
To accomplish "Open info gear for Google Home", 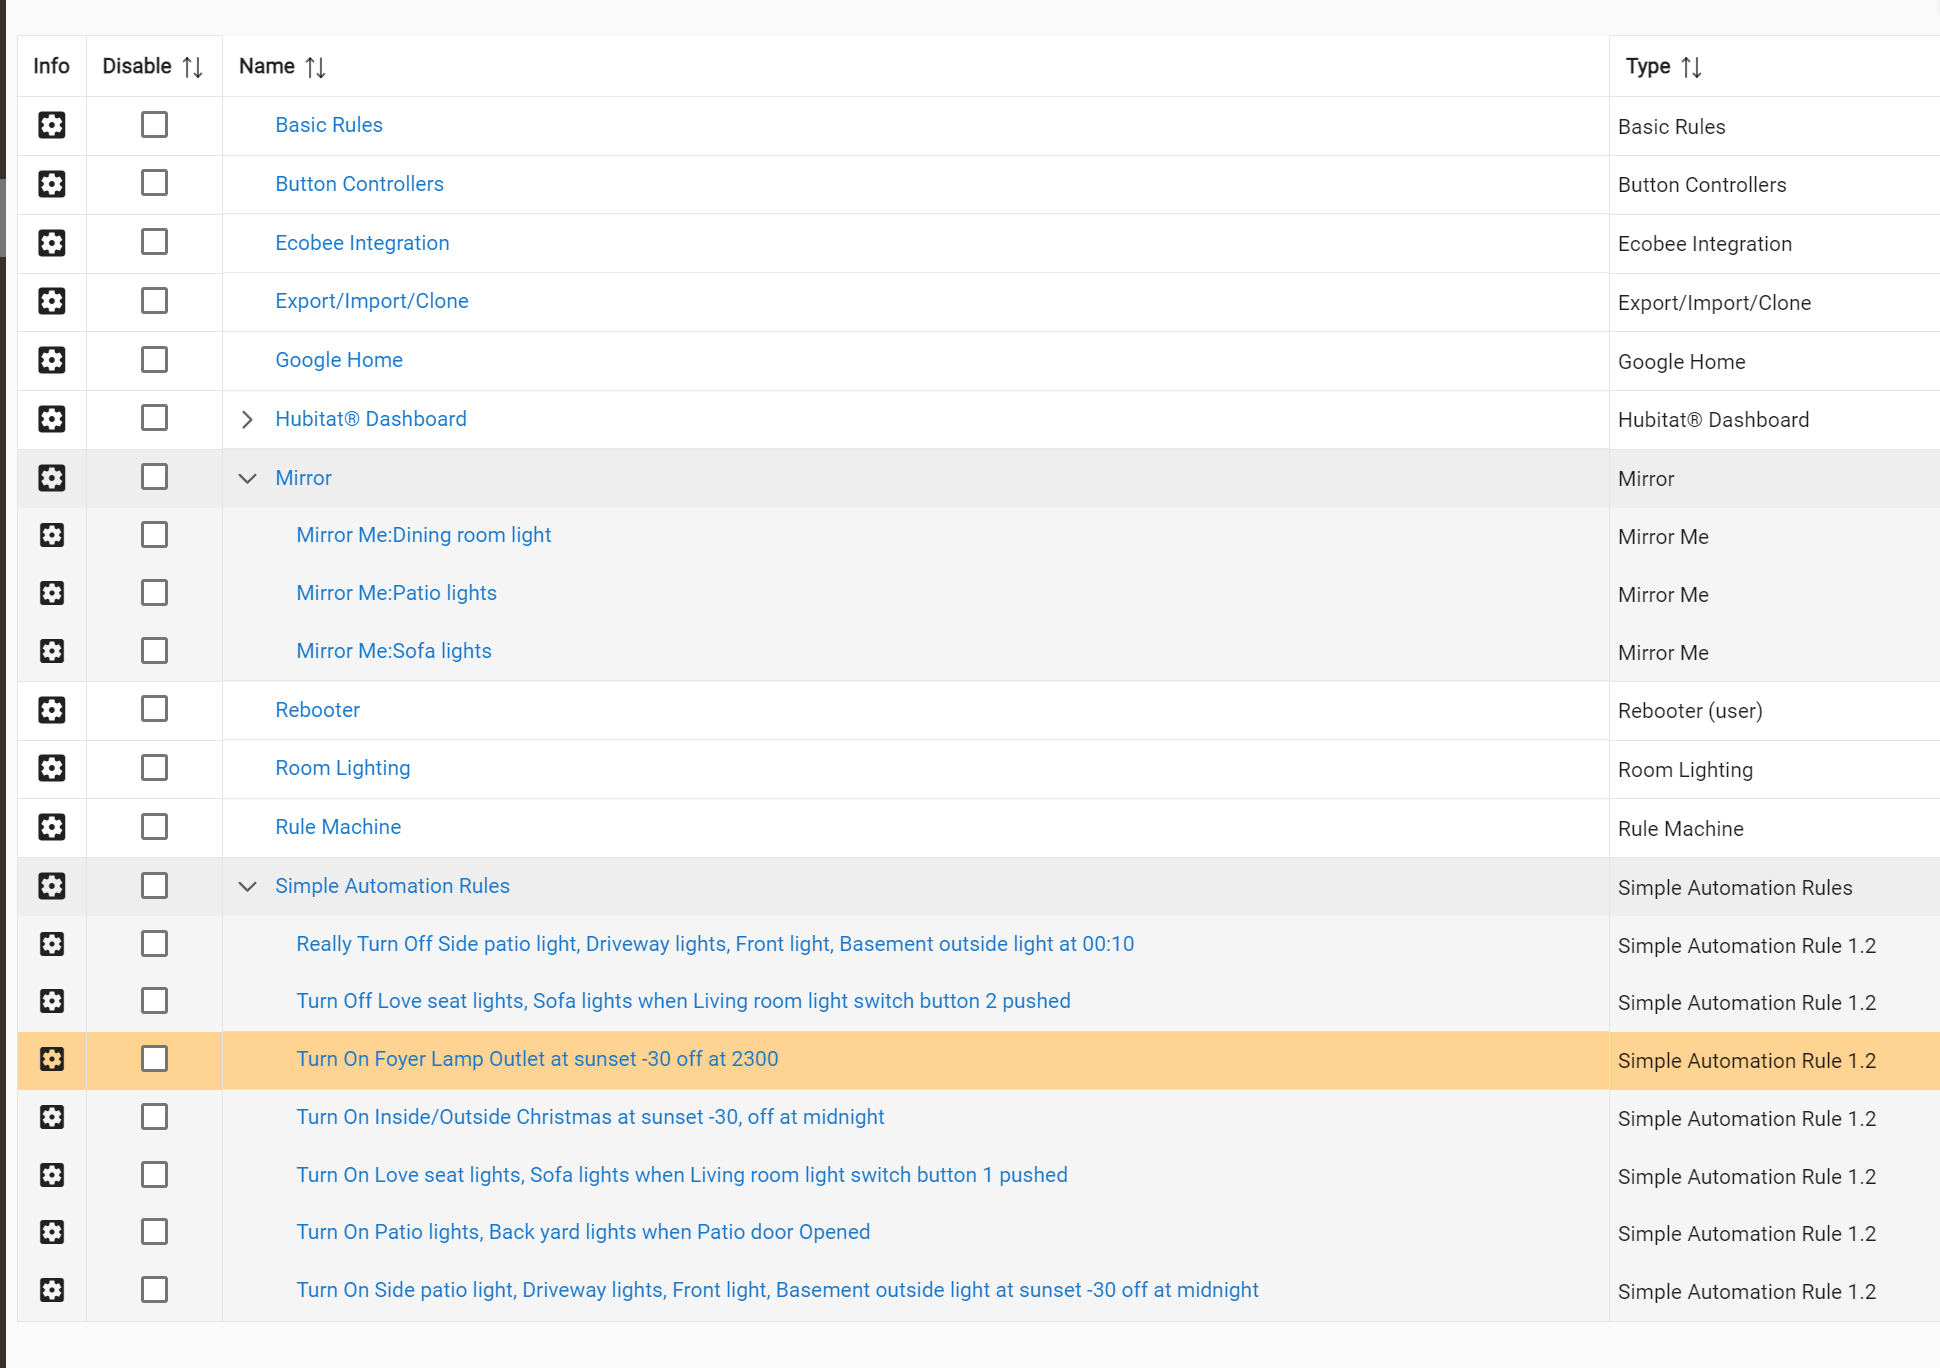I will [52, 360].
